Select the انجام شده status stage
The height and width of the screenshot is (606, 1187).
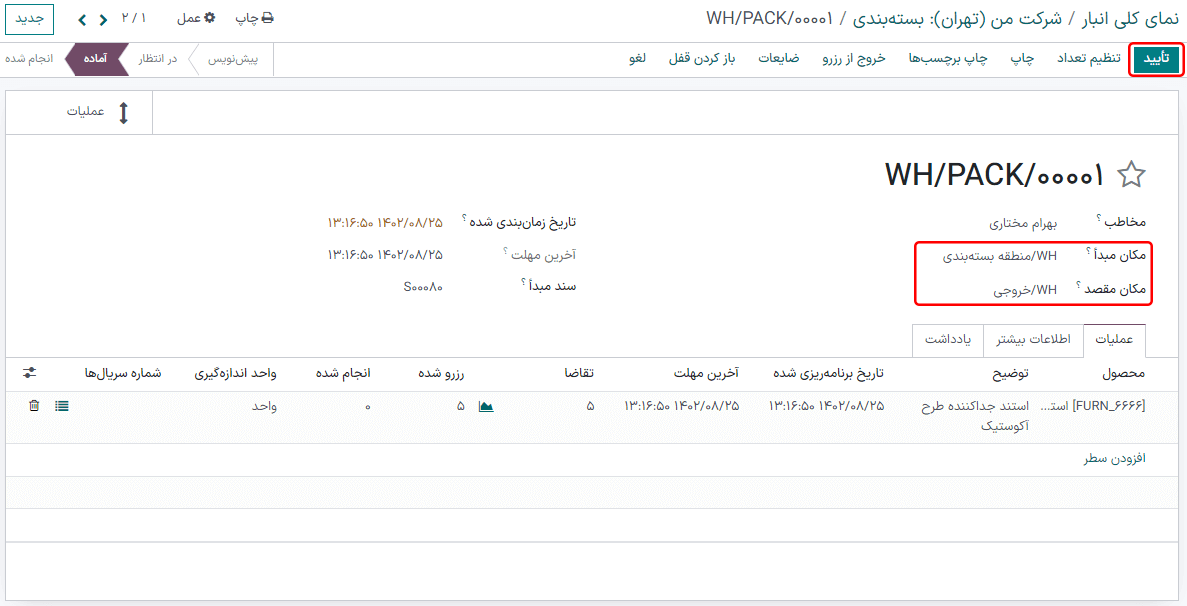(x=30, y=59)
